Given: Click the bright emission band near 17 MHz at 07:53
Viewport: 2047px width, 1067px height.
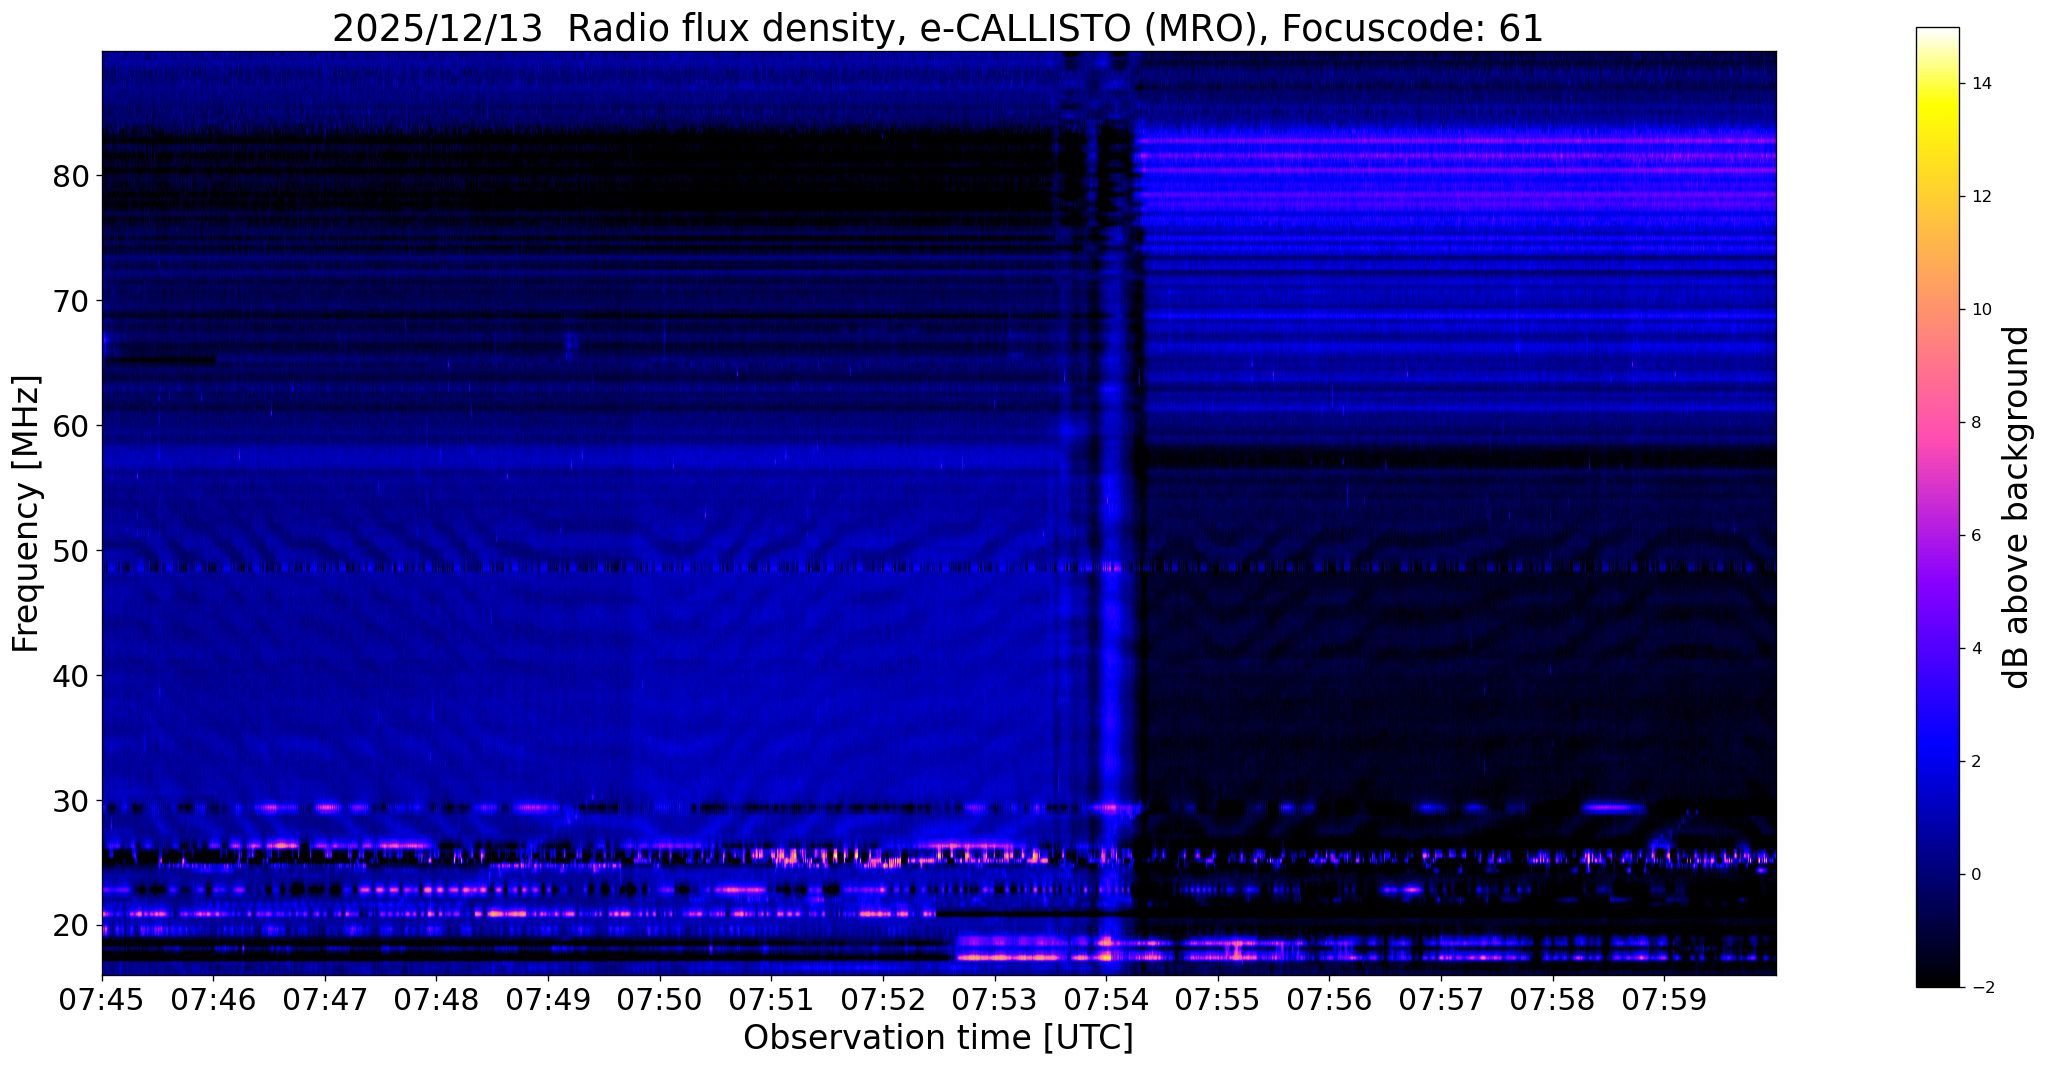Looking at the screenshot, I should point(1010,957).
